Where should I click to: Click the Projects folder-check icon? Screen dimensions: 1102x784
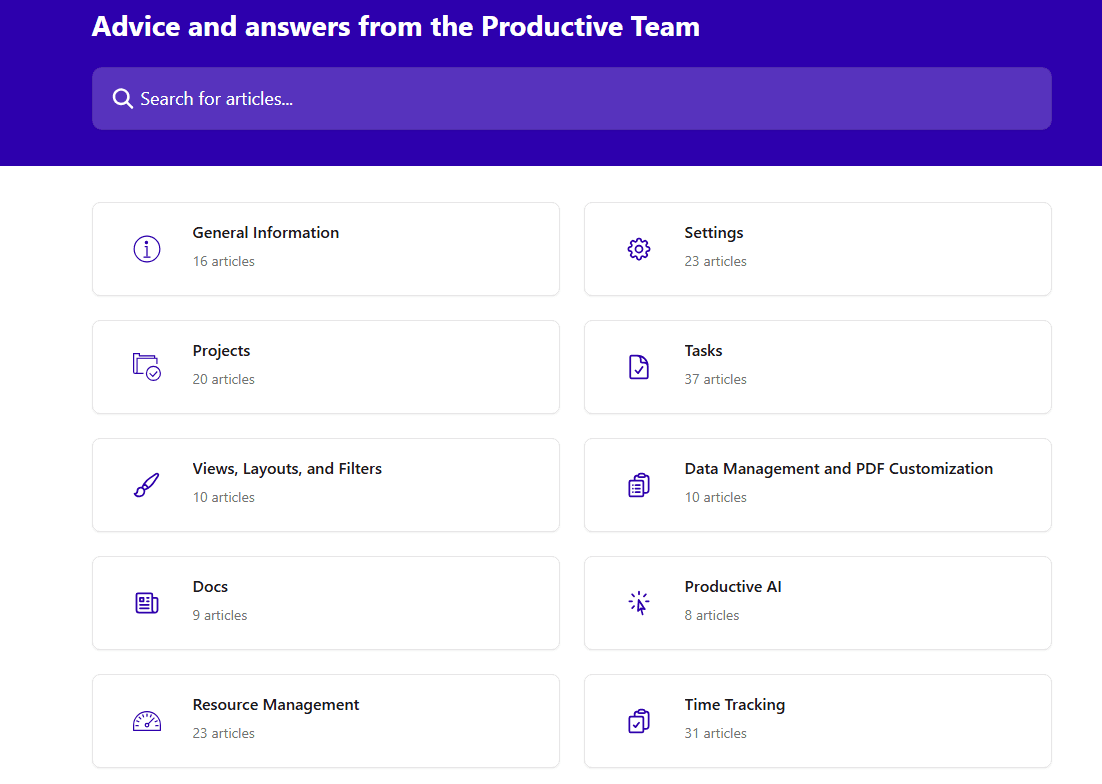click(x=147, y=367)
